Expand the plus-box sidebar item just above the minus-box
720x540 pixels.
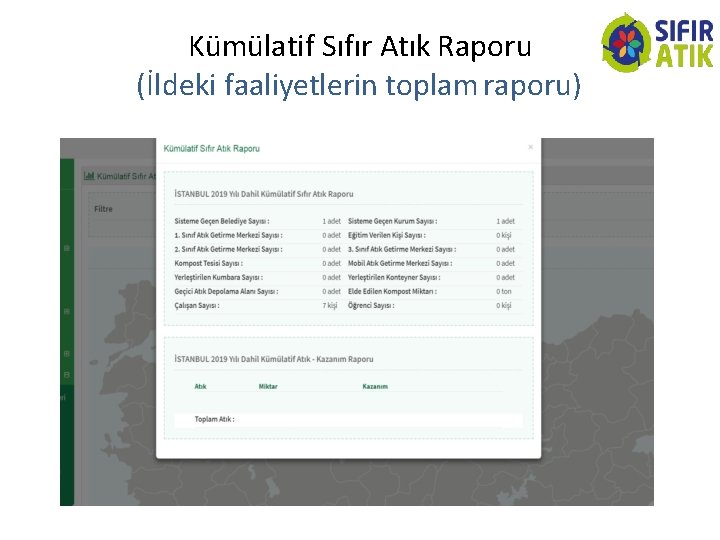point(67,354)
